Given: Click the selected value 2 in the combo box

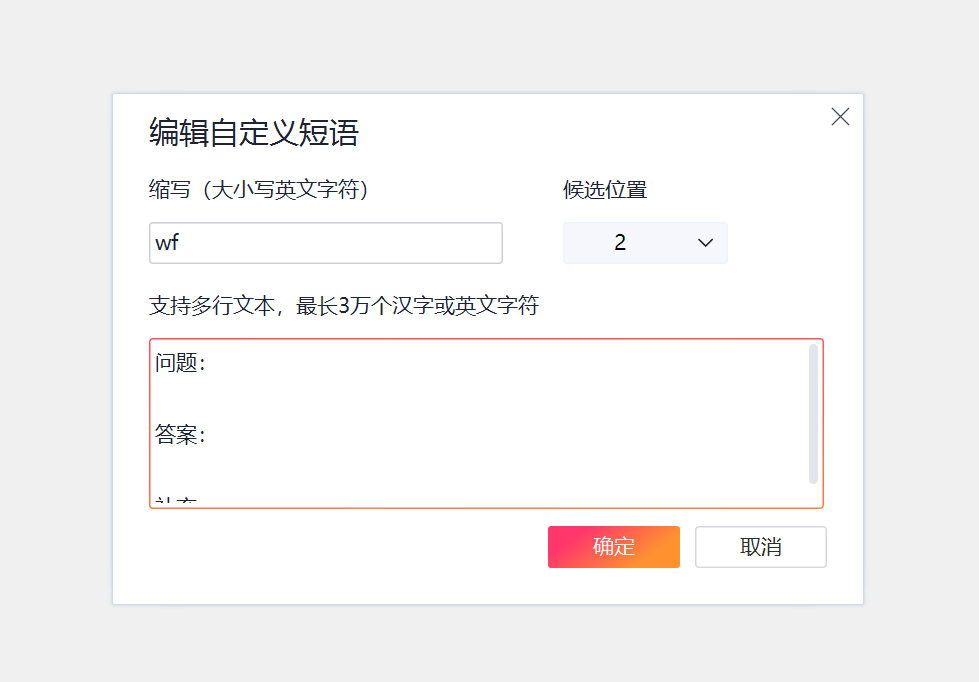Looking at the screenshot, I should (x=620, y=243).
